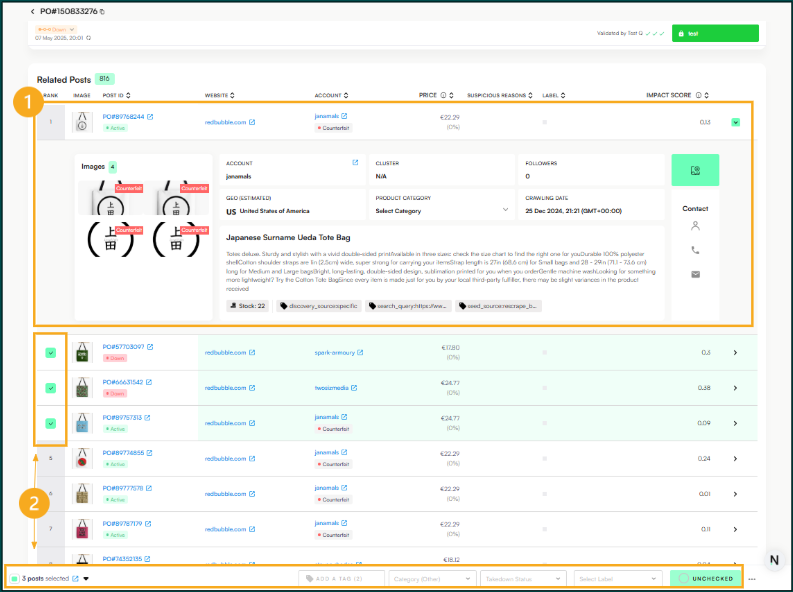The image size is (793, 592).
Task: Expand row PO#89777578 using its chevron
Action: (735, 494)
